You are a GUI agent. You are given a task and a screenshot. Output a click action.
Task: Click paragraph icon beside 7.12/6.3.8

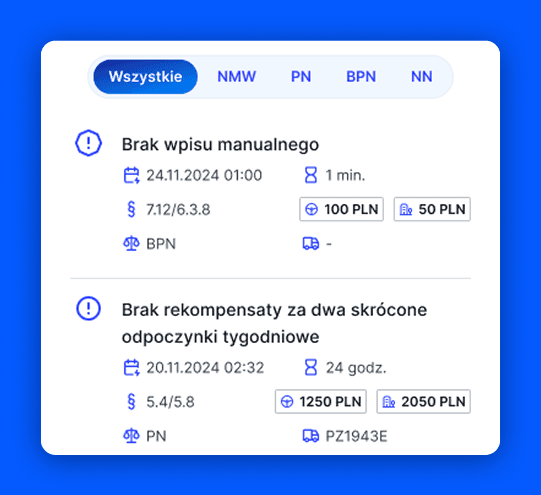coord(131,209)
